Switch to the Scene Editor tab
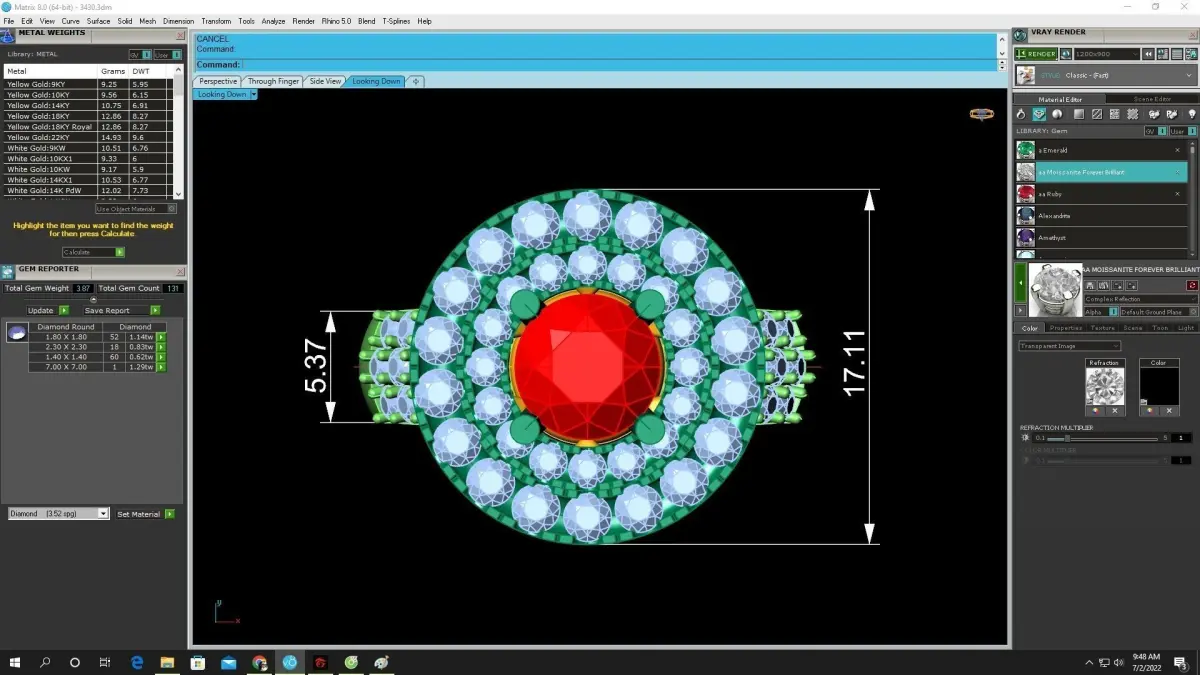1200x675 pixels. [1151, 99]
